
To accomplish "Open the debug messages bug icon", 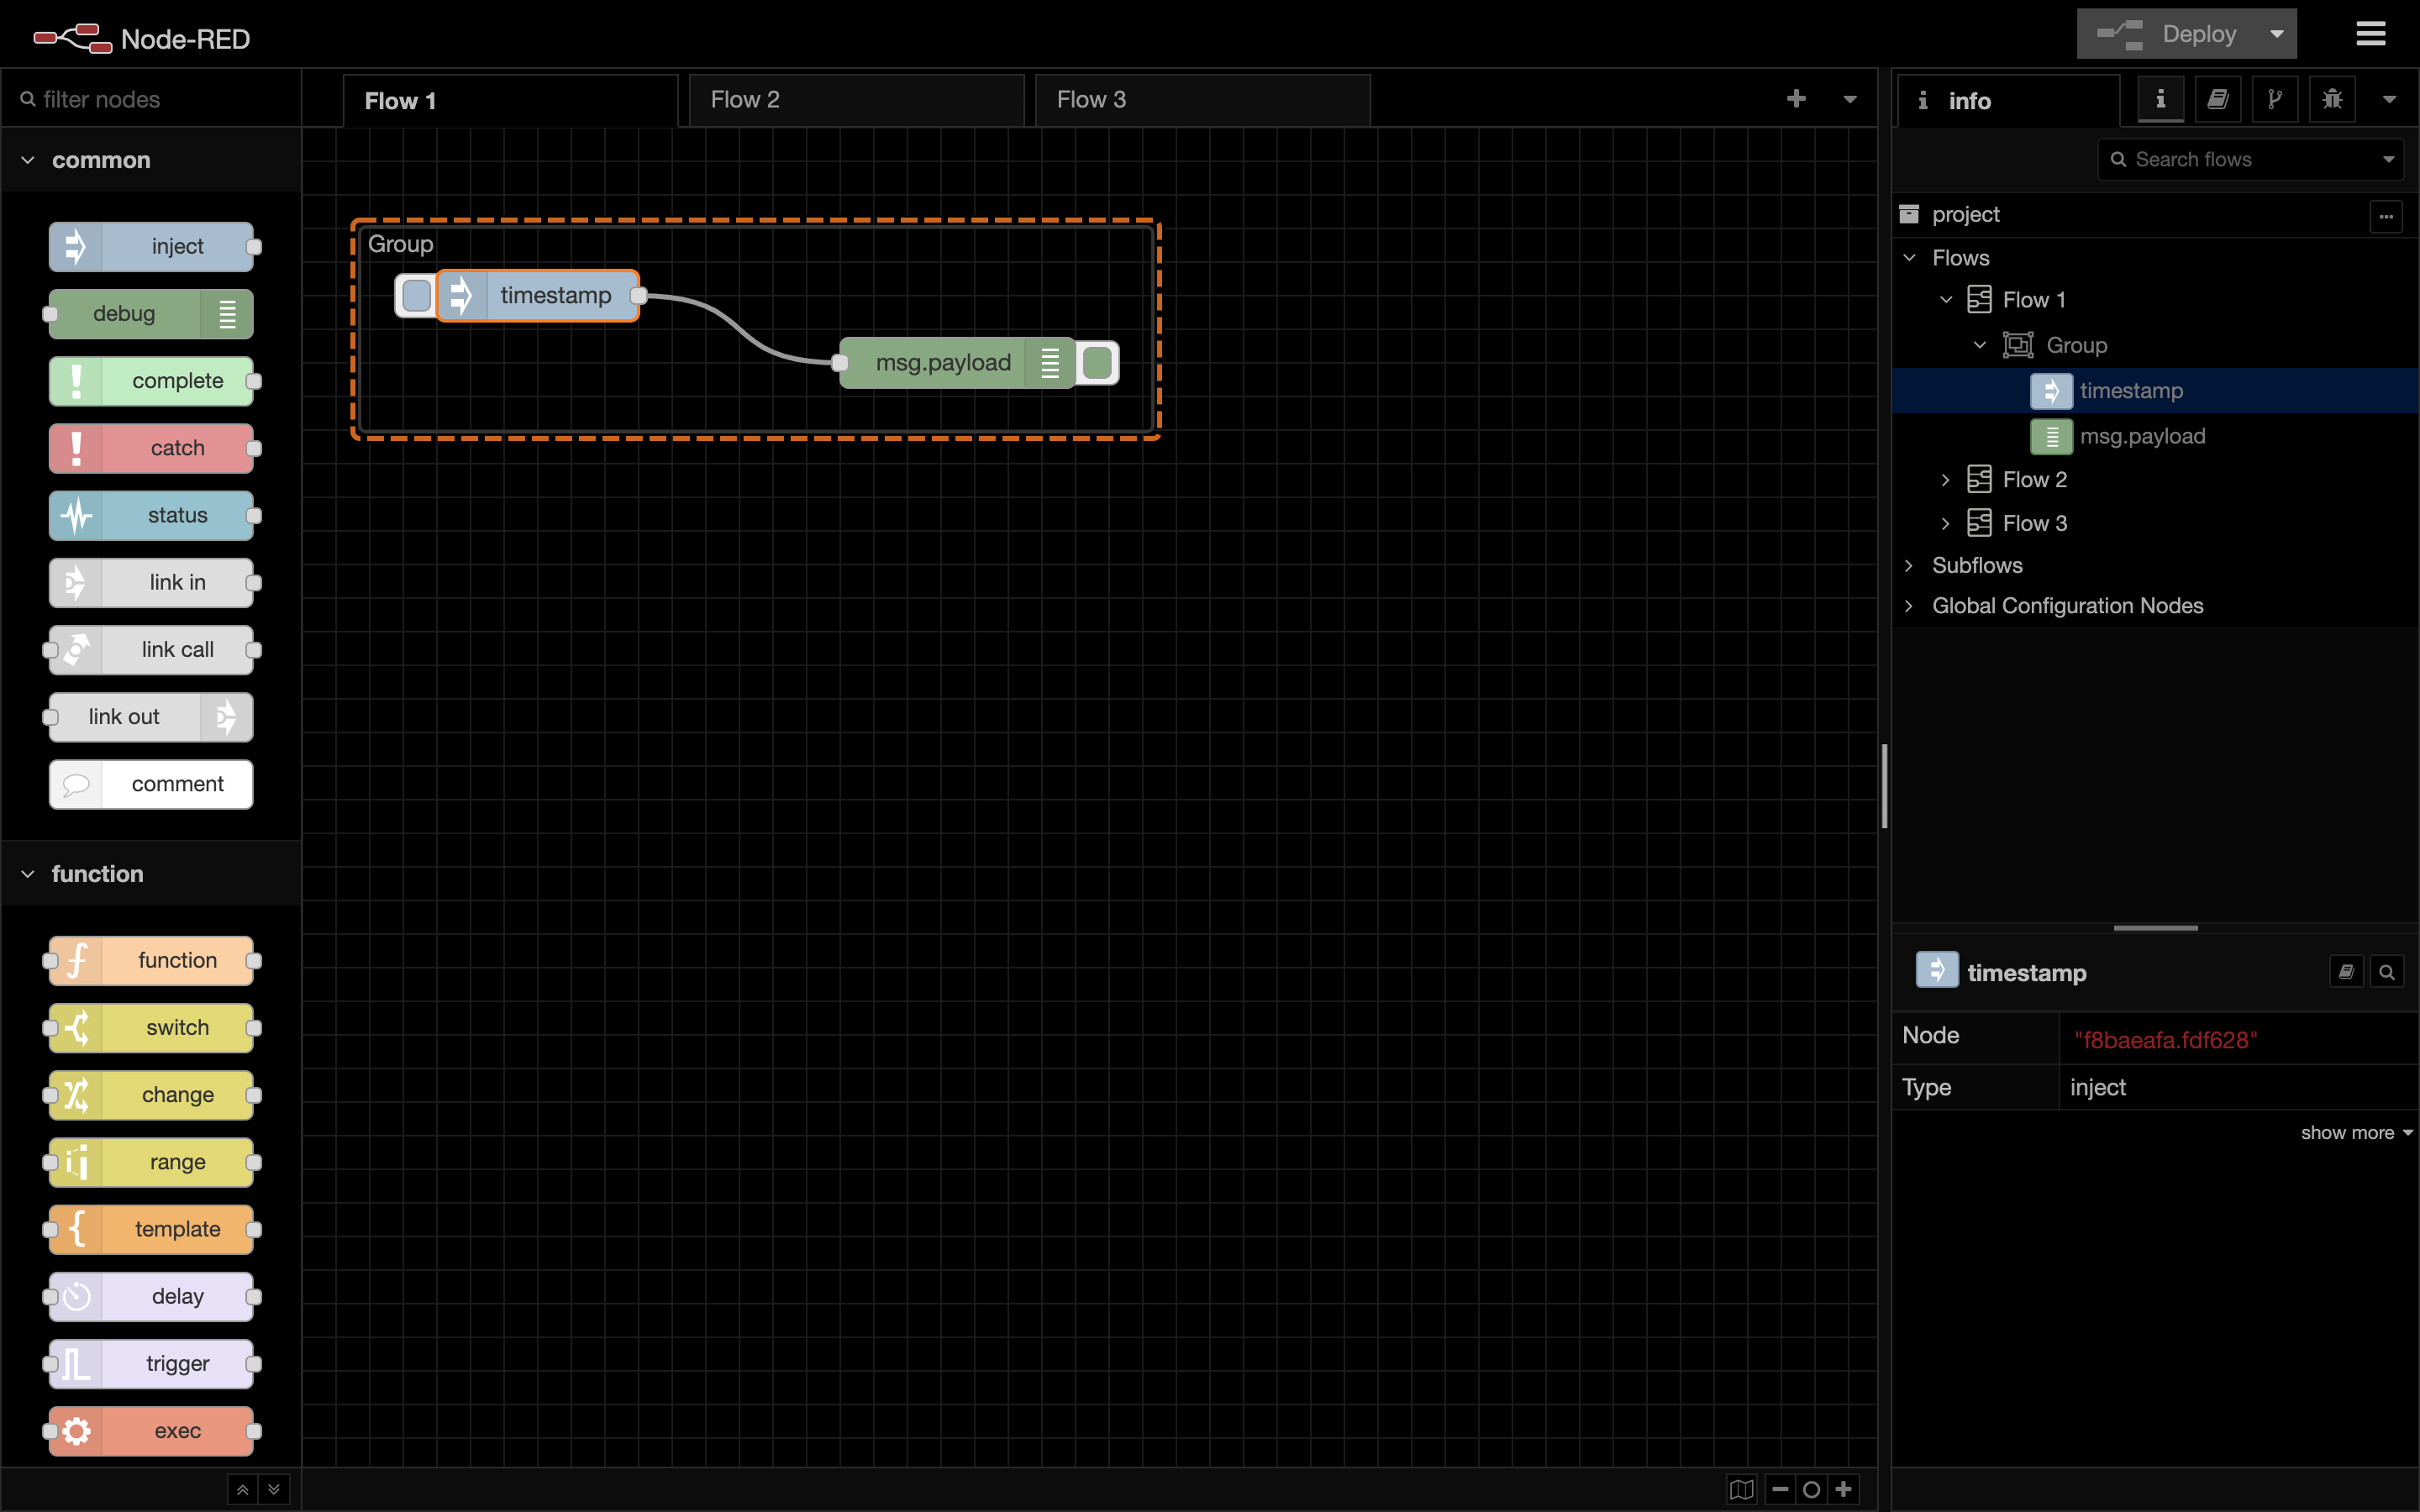I will click(2332, 99).
